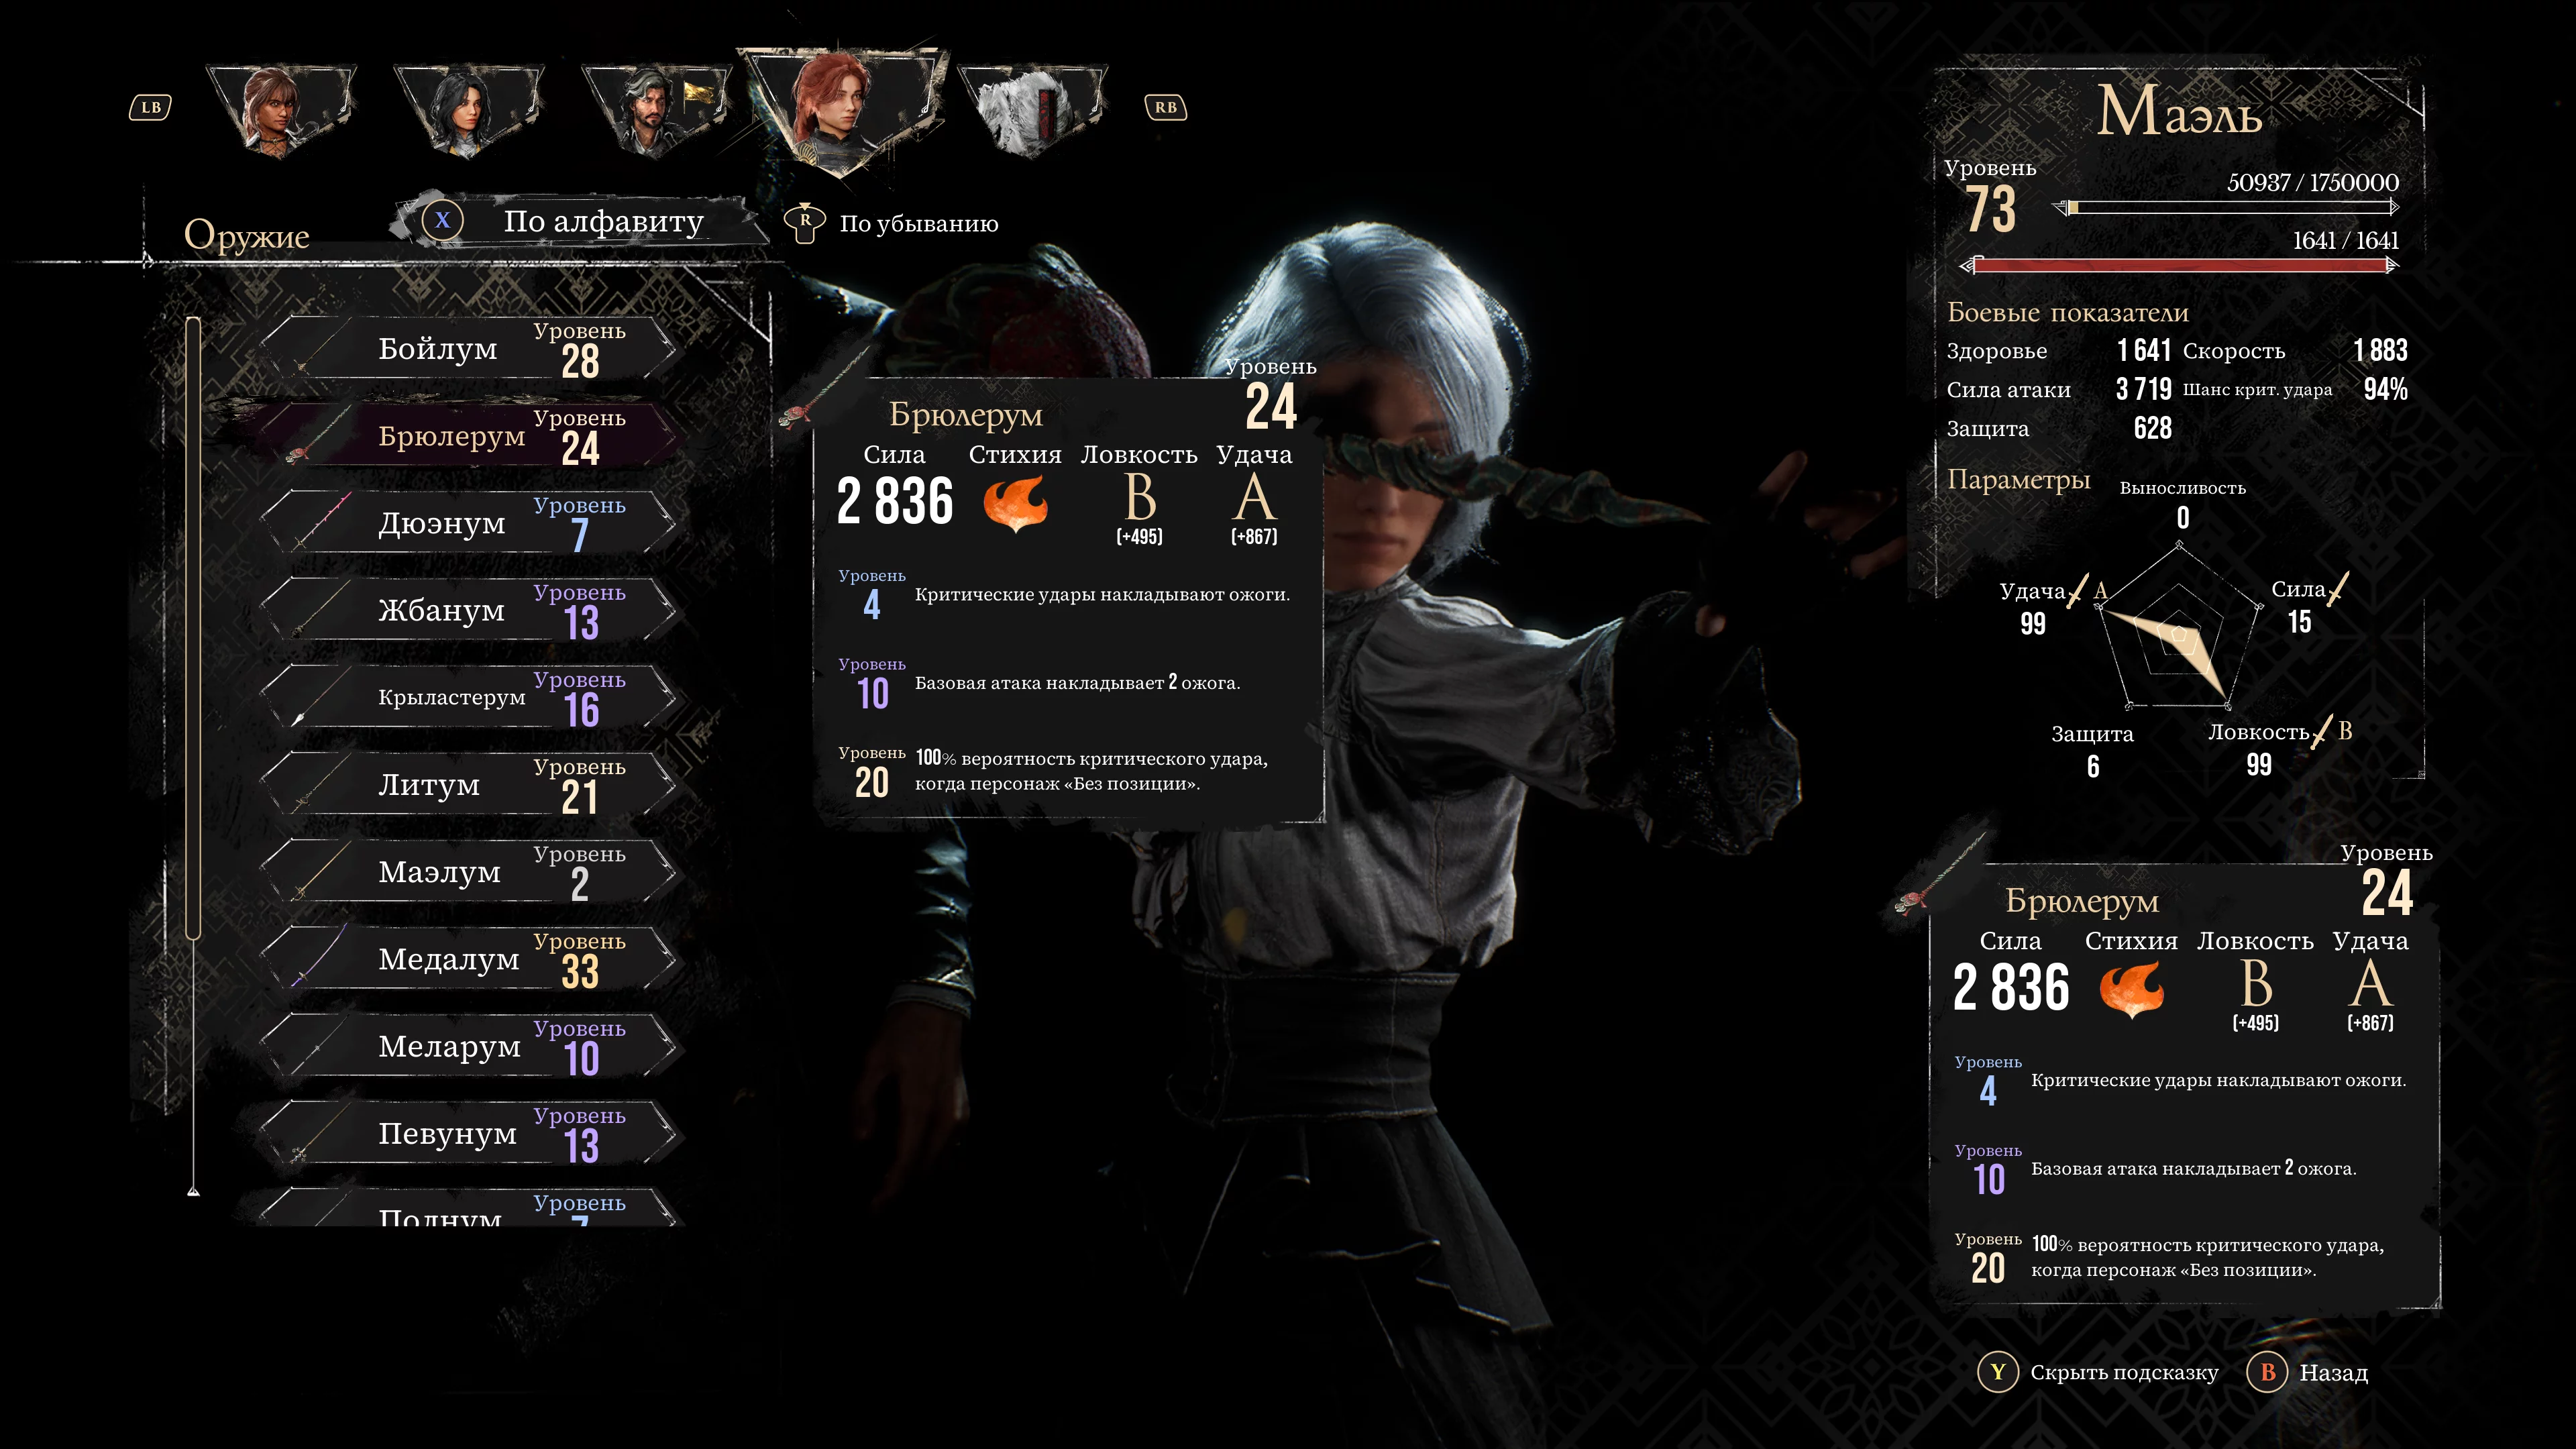2576x1449 pixels.
Task: Open the Оружие tab heading
Action: (247, 235)
